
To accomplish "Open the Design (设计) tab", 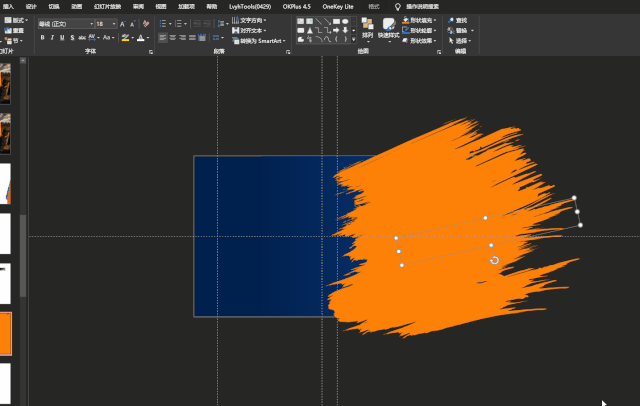I will coord(31,7).
